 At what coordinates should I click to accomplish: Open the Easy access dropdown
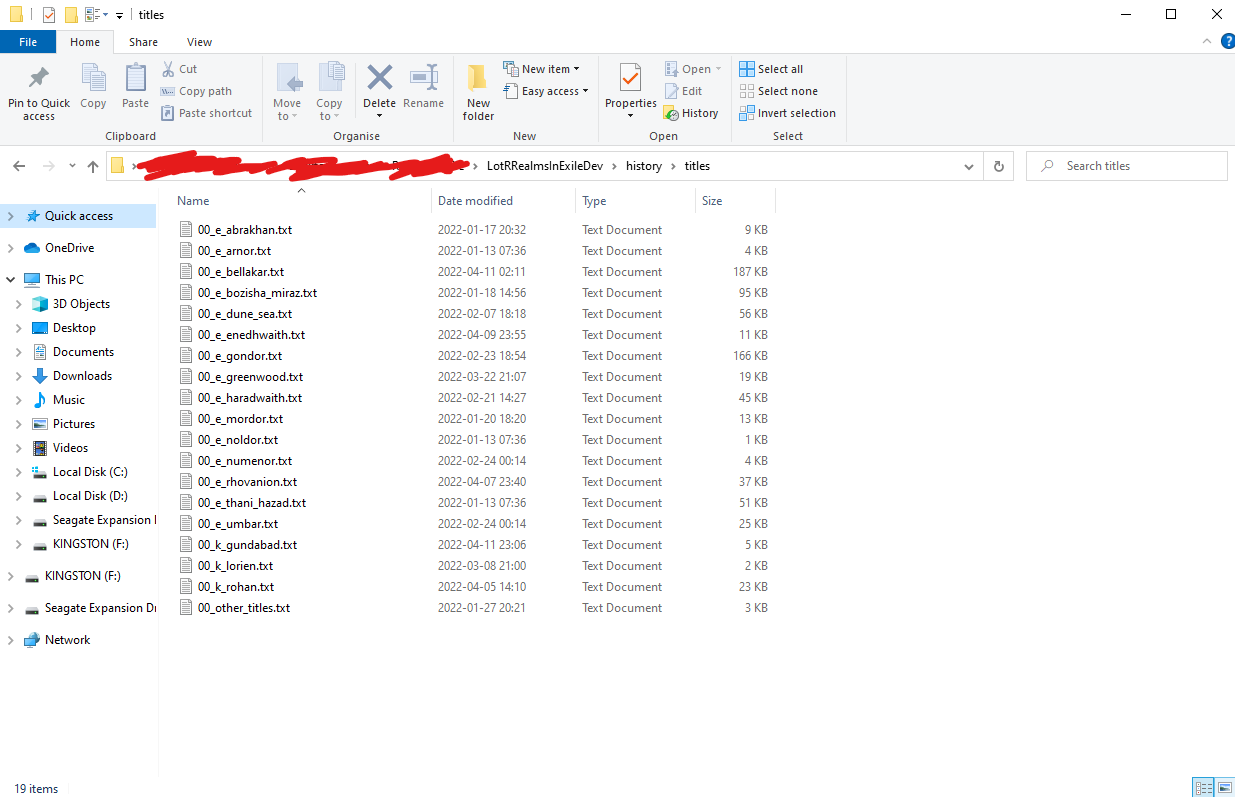(546, 91)
